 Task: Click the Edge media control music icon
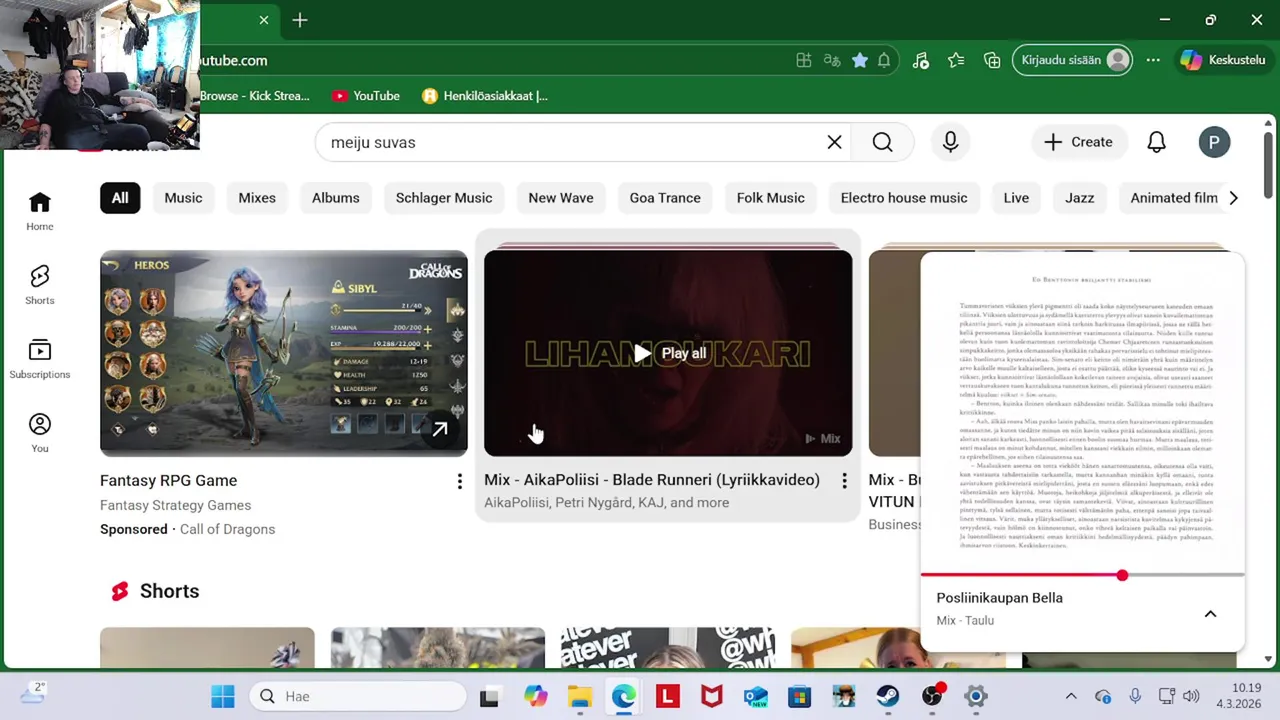click(x=921, y=60)
